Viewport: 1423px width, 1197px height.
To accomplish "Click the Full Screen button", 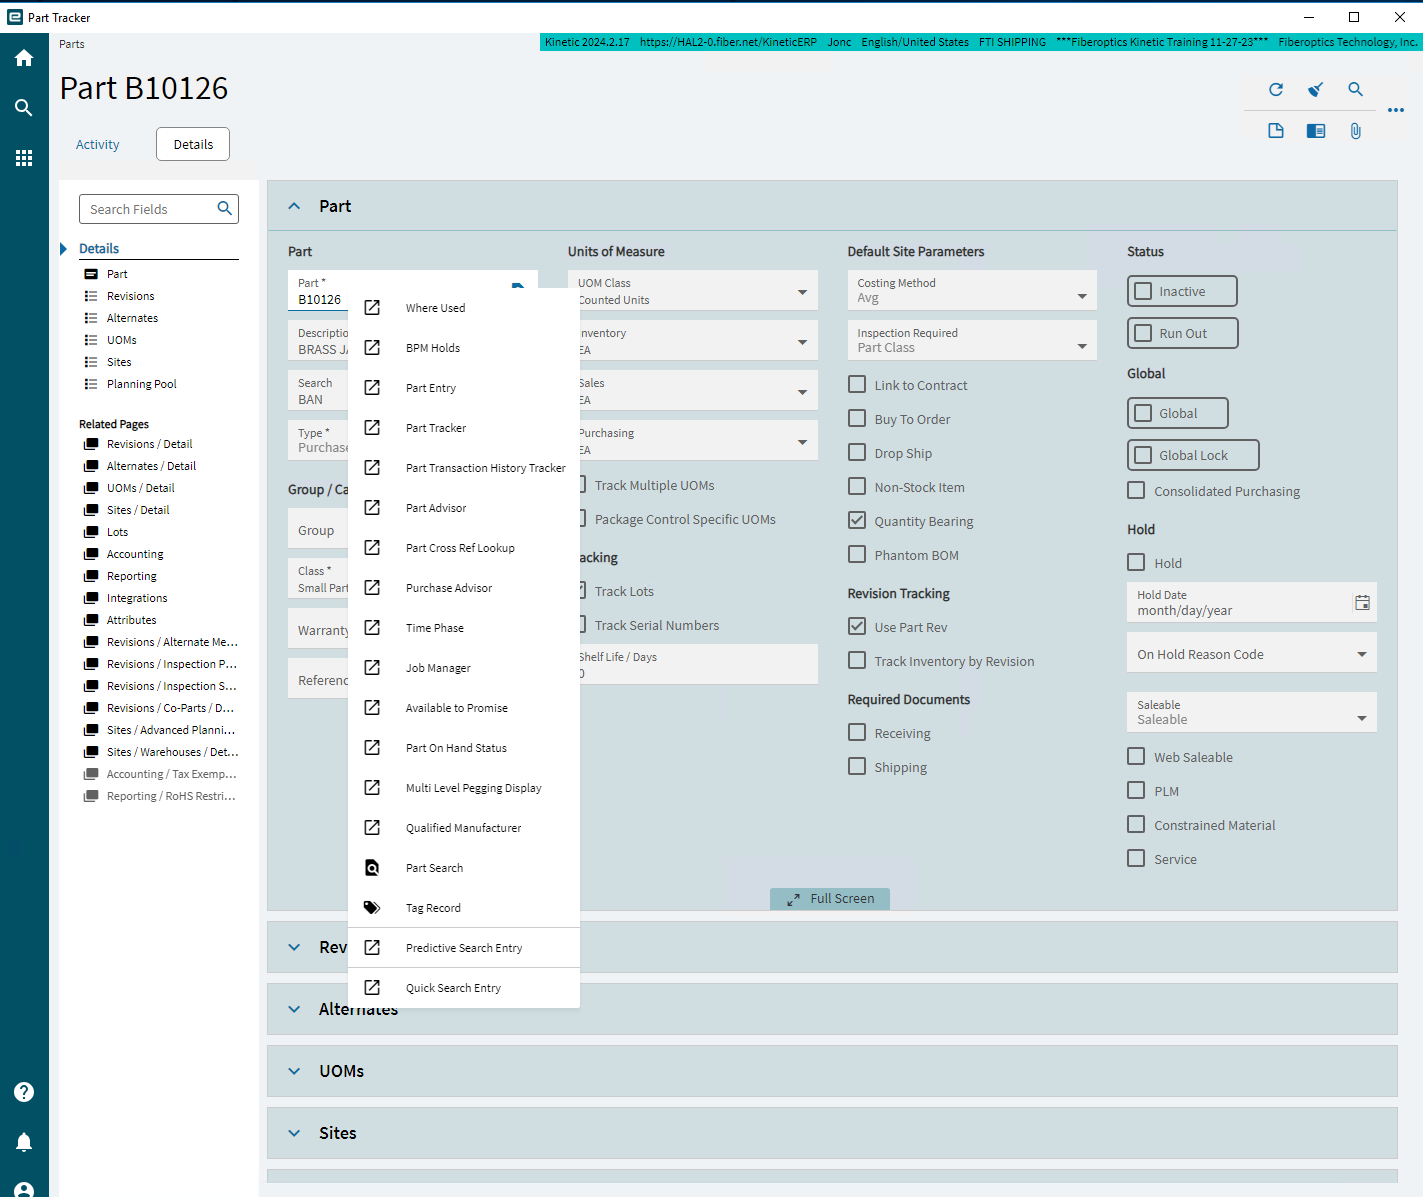I will 830,899.
